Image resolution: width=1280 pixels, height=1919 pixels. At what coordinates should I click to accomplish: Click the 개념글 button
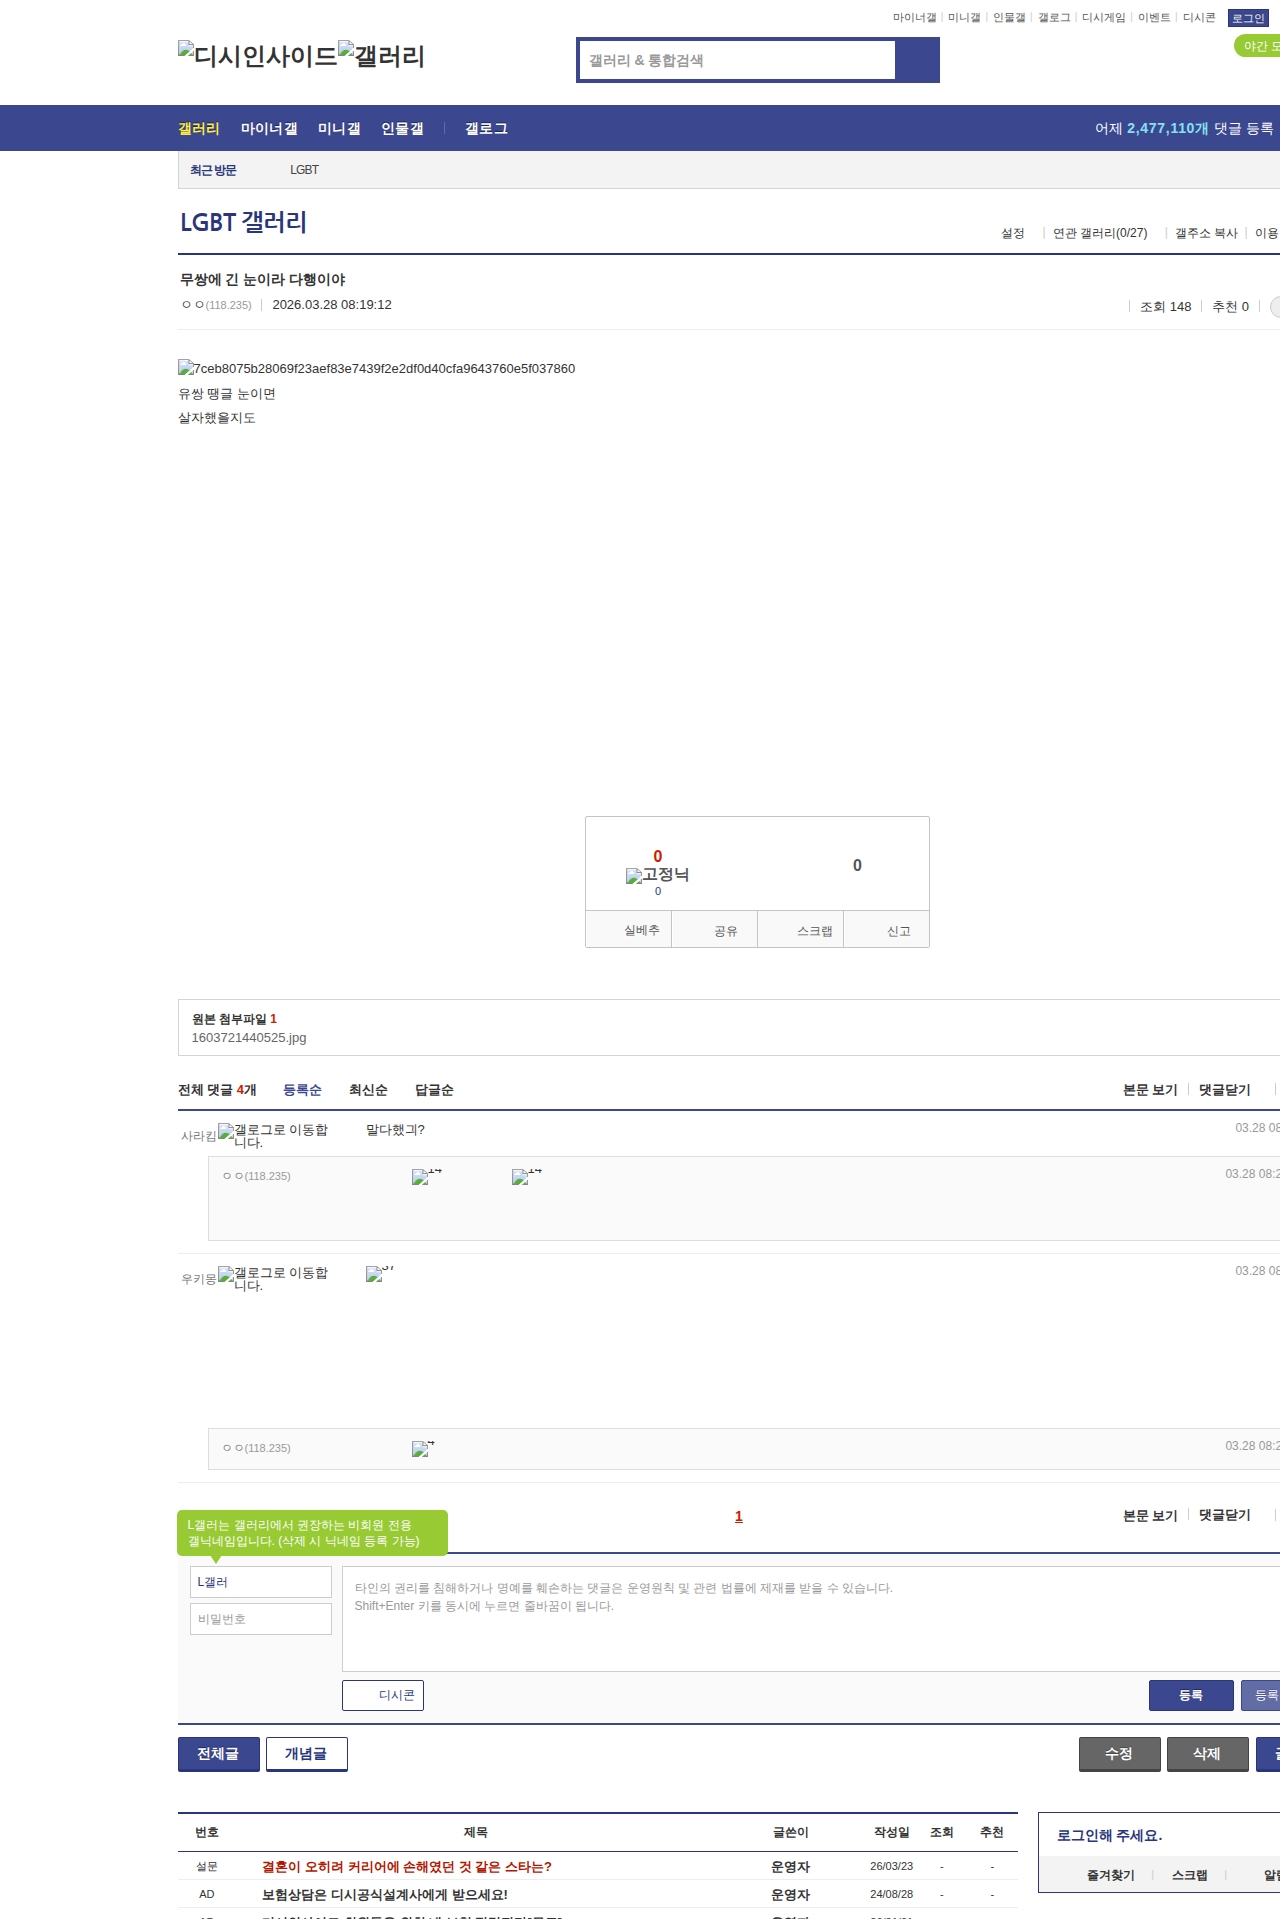(306, 1753)
